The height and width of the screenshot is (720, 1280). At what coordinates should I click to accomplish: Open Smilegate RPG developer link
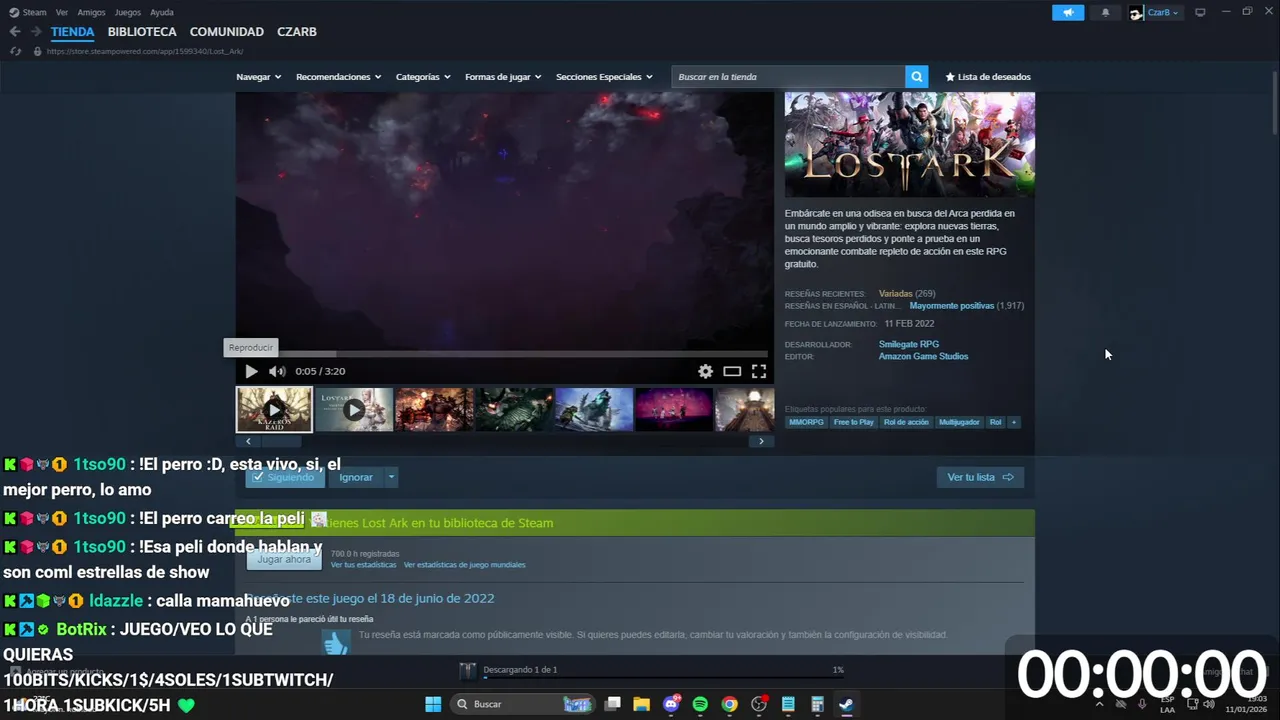click(909, 344)
